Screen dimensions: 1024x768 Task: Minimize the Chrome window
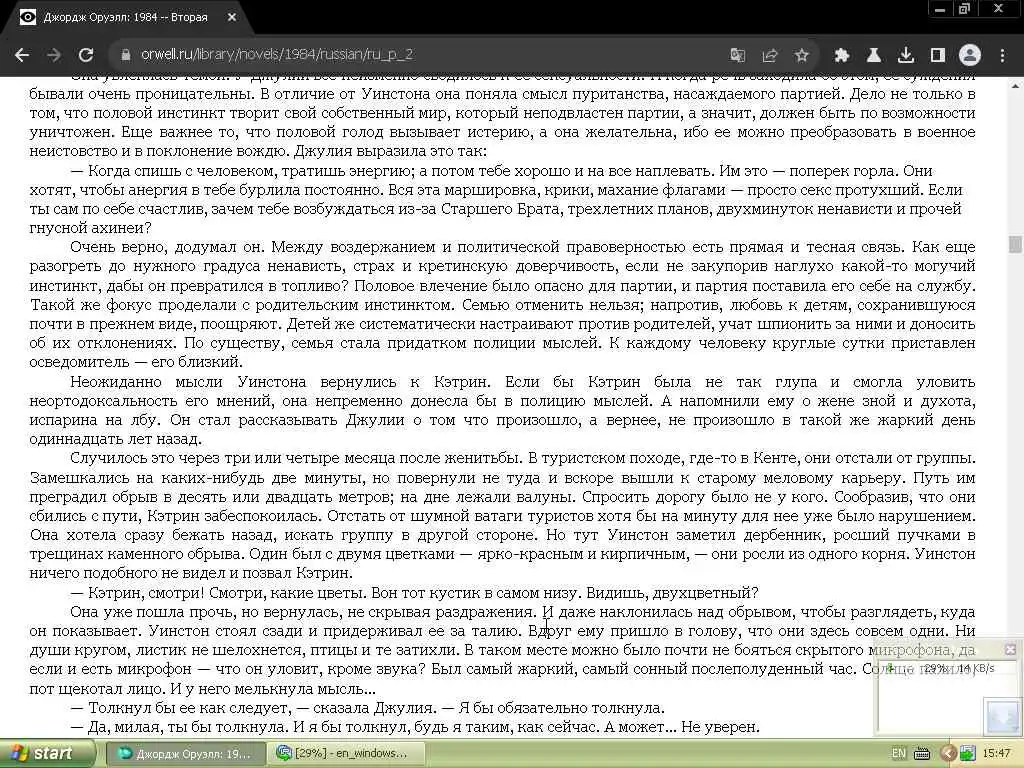pyautogui.click(x=940, y=9)
